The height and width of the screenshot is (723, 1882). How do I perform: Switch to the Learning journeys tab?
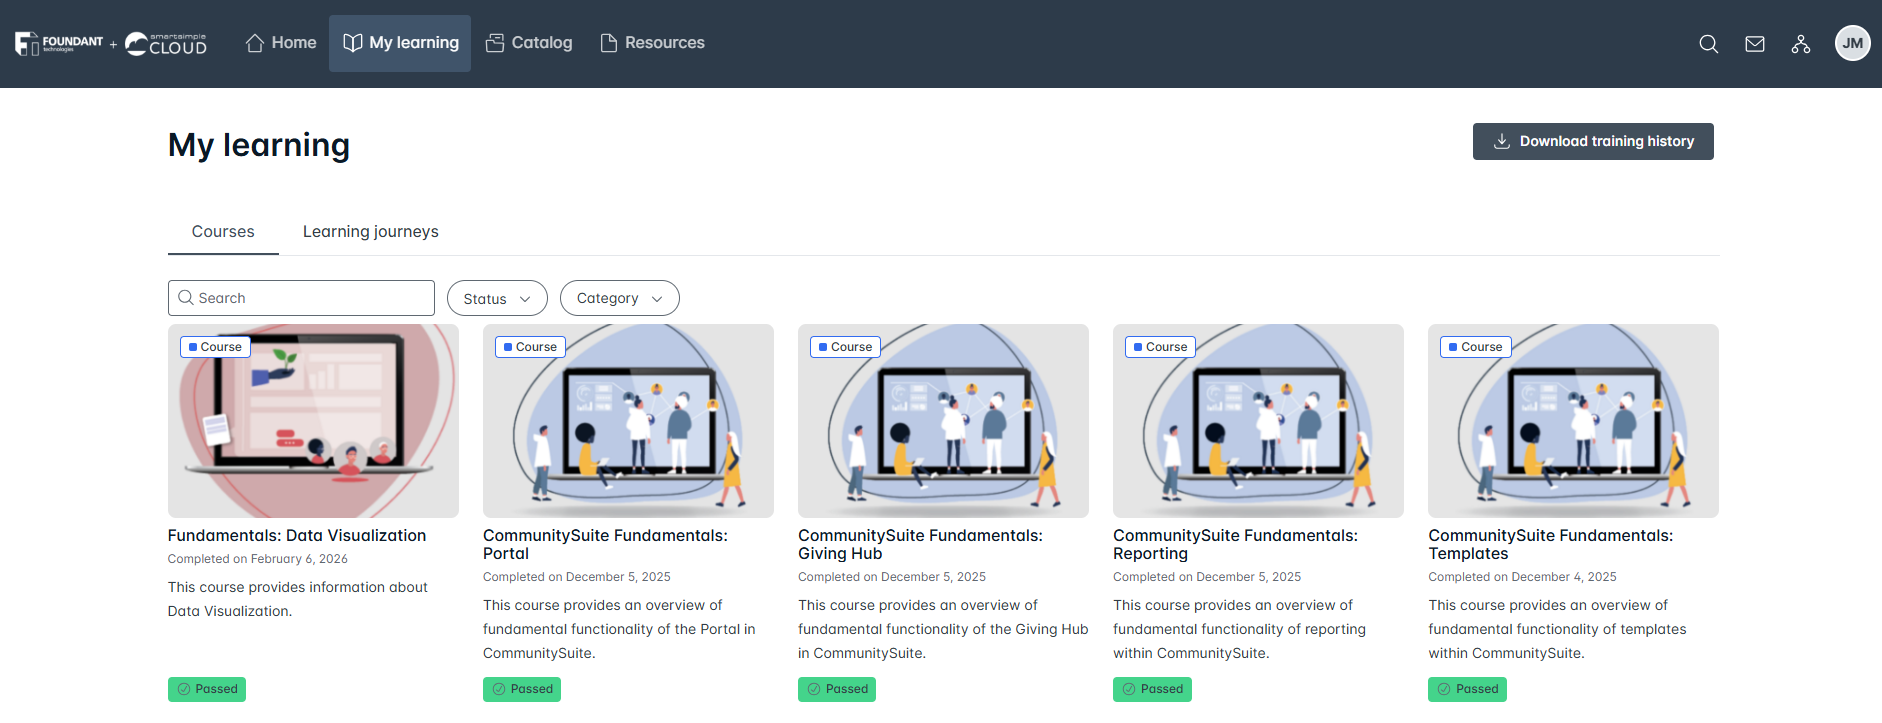click(371, 232)
